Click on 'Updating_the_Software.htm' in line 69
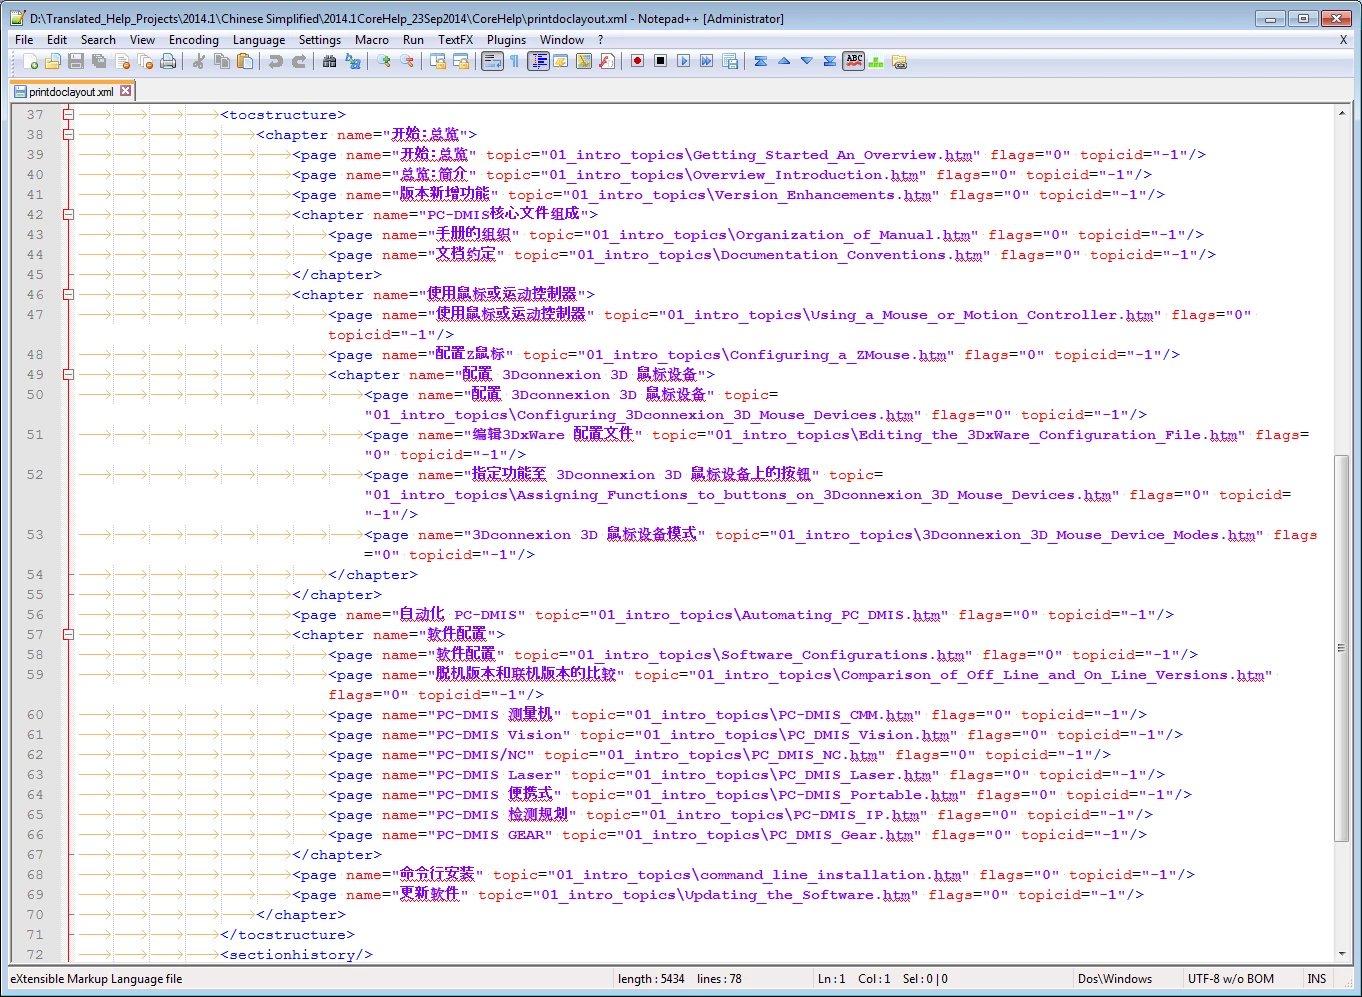The width and height of the screenshot is (1362, 997). tap(797, 894)
